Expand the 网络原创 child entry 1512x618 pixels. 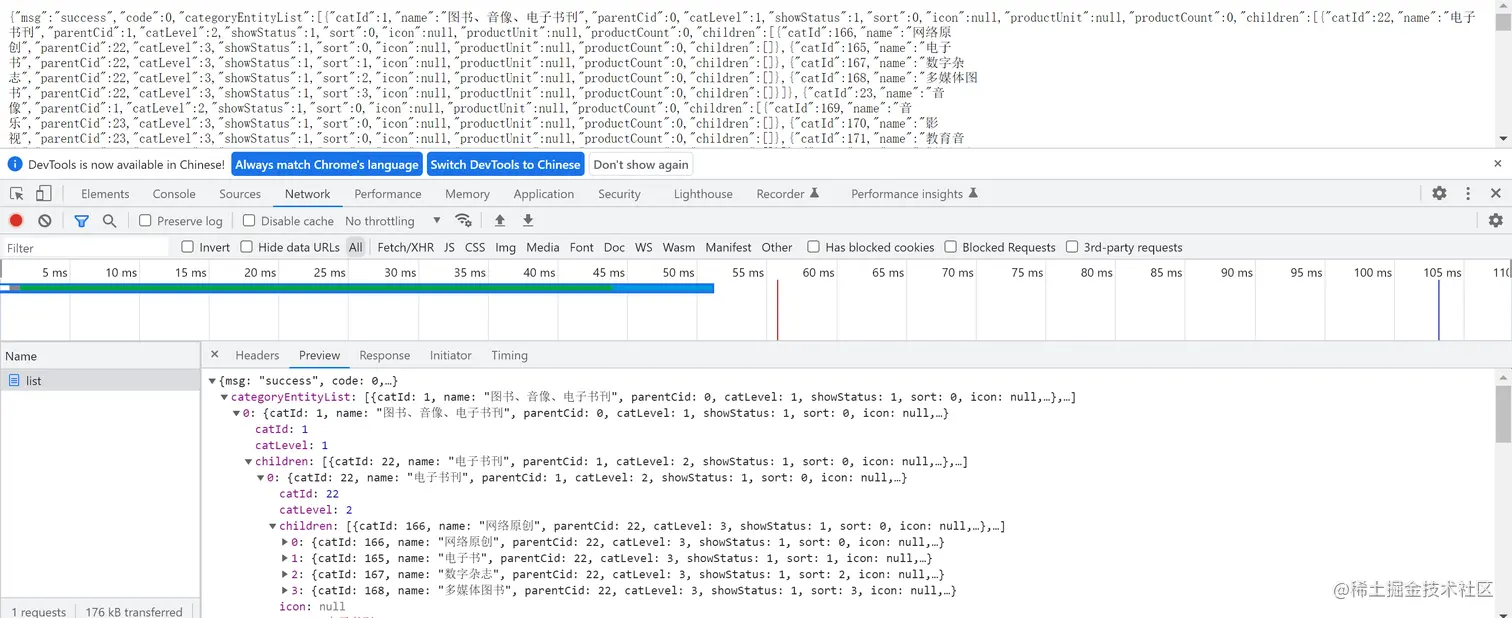point(285,542)
